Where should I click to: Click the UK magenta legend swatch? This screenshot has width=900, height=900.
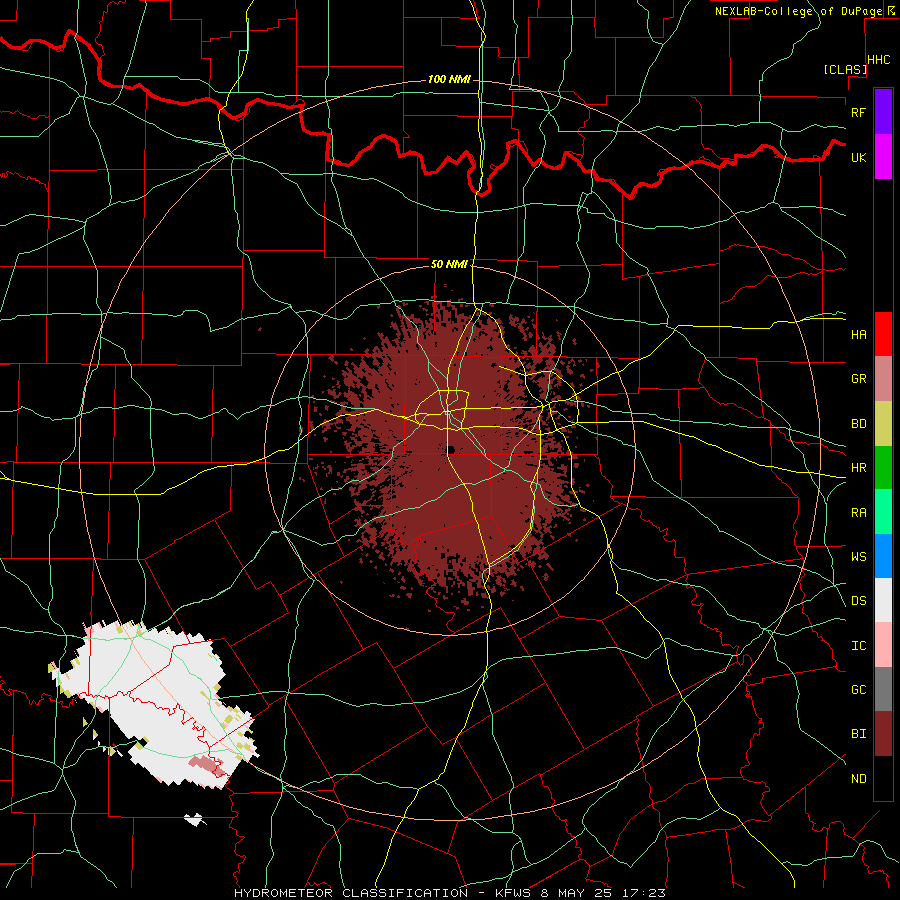[x=883, y=157]
